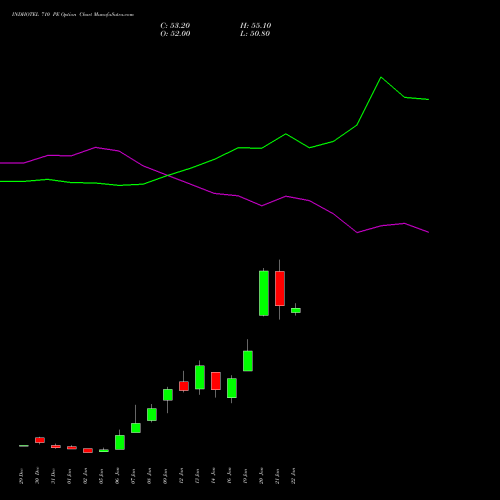Viewport: 500px width, 500px height.
Task: Select the close value C: 53.20
Action: [x=175, y=26]
